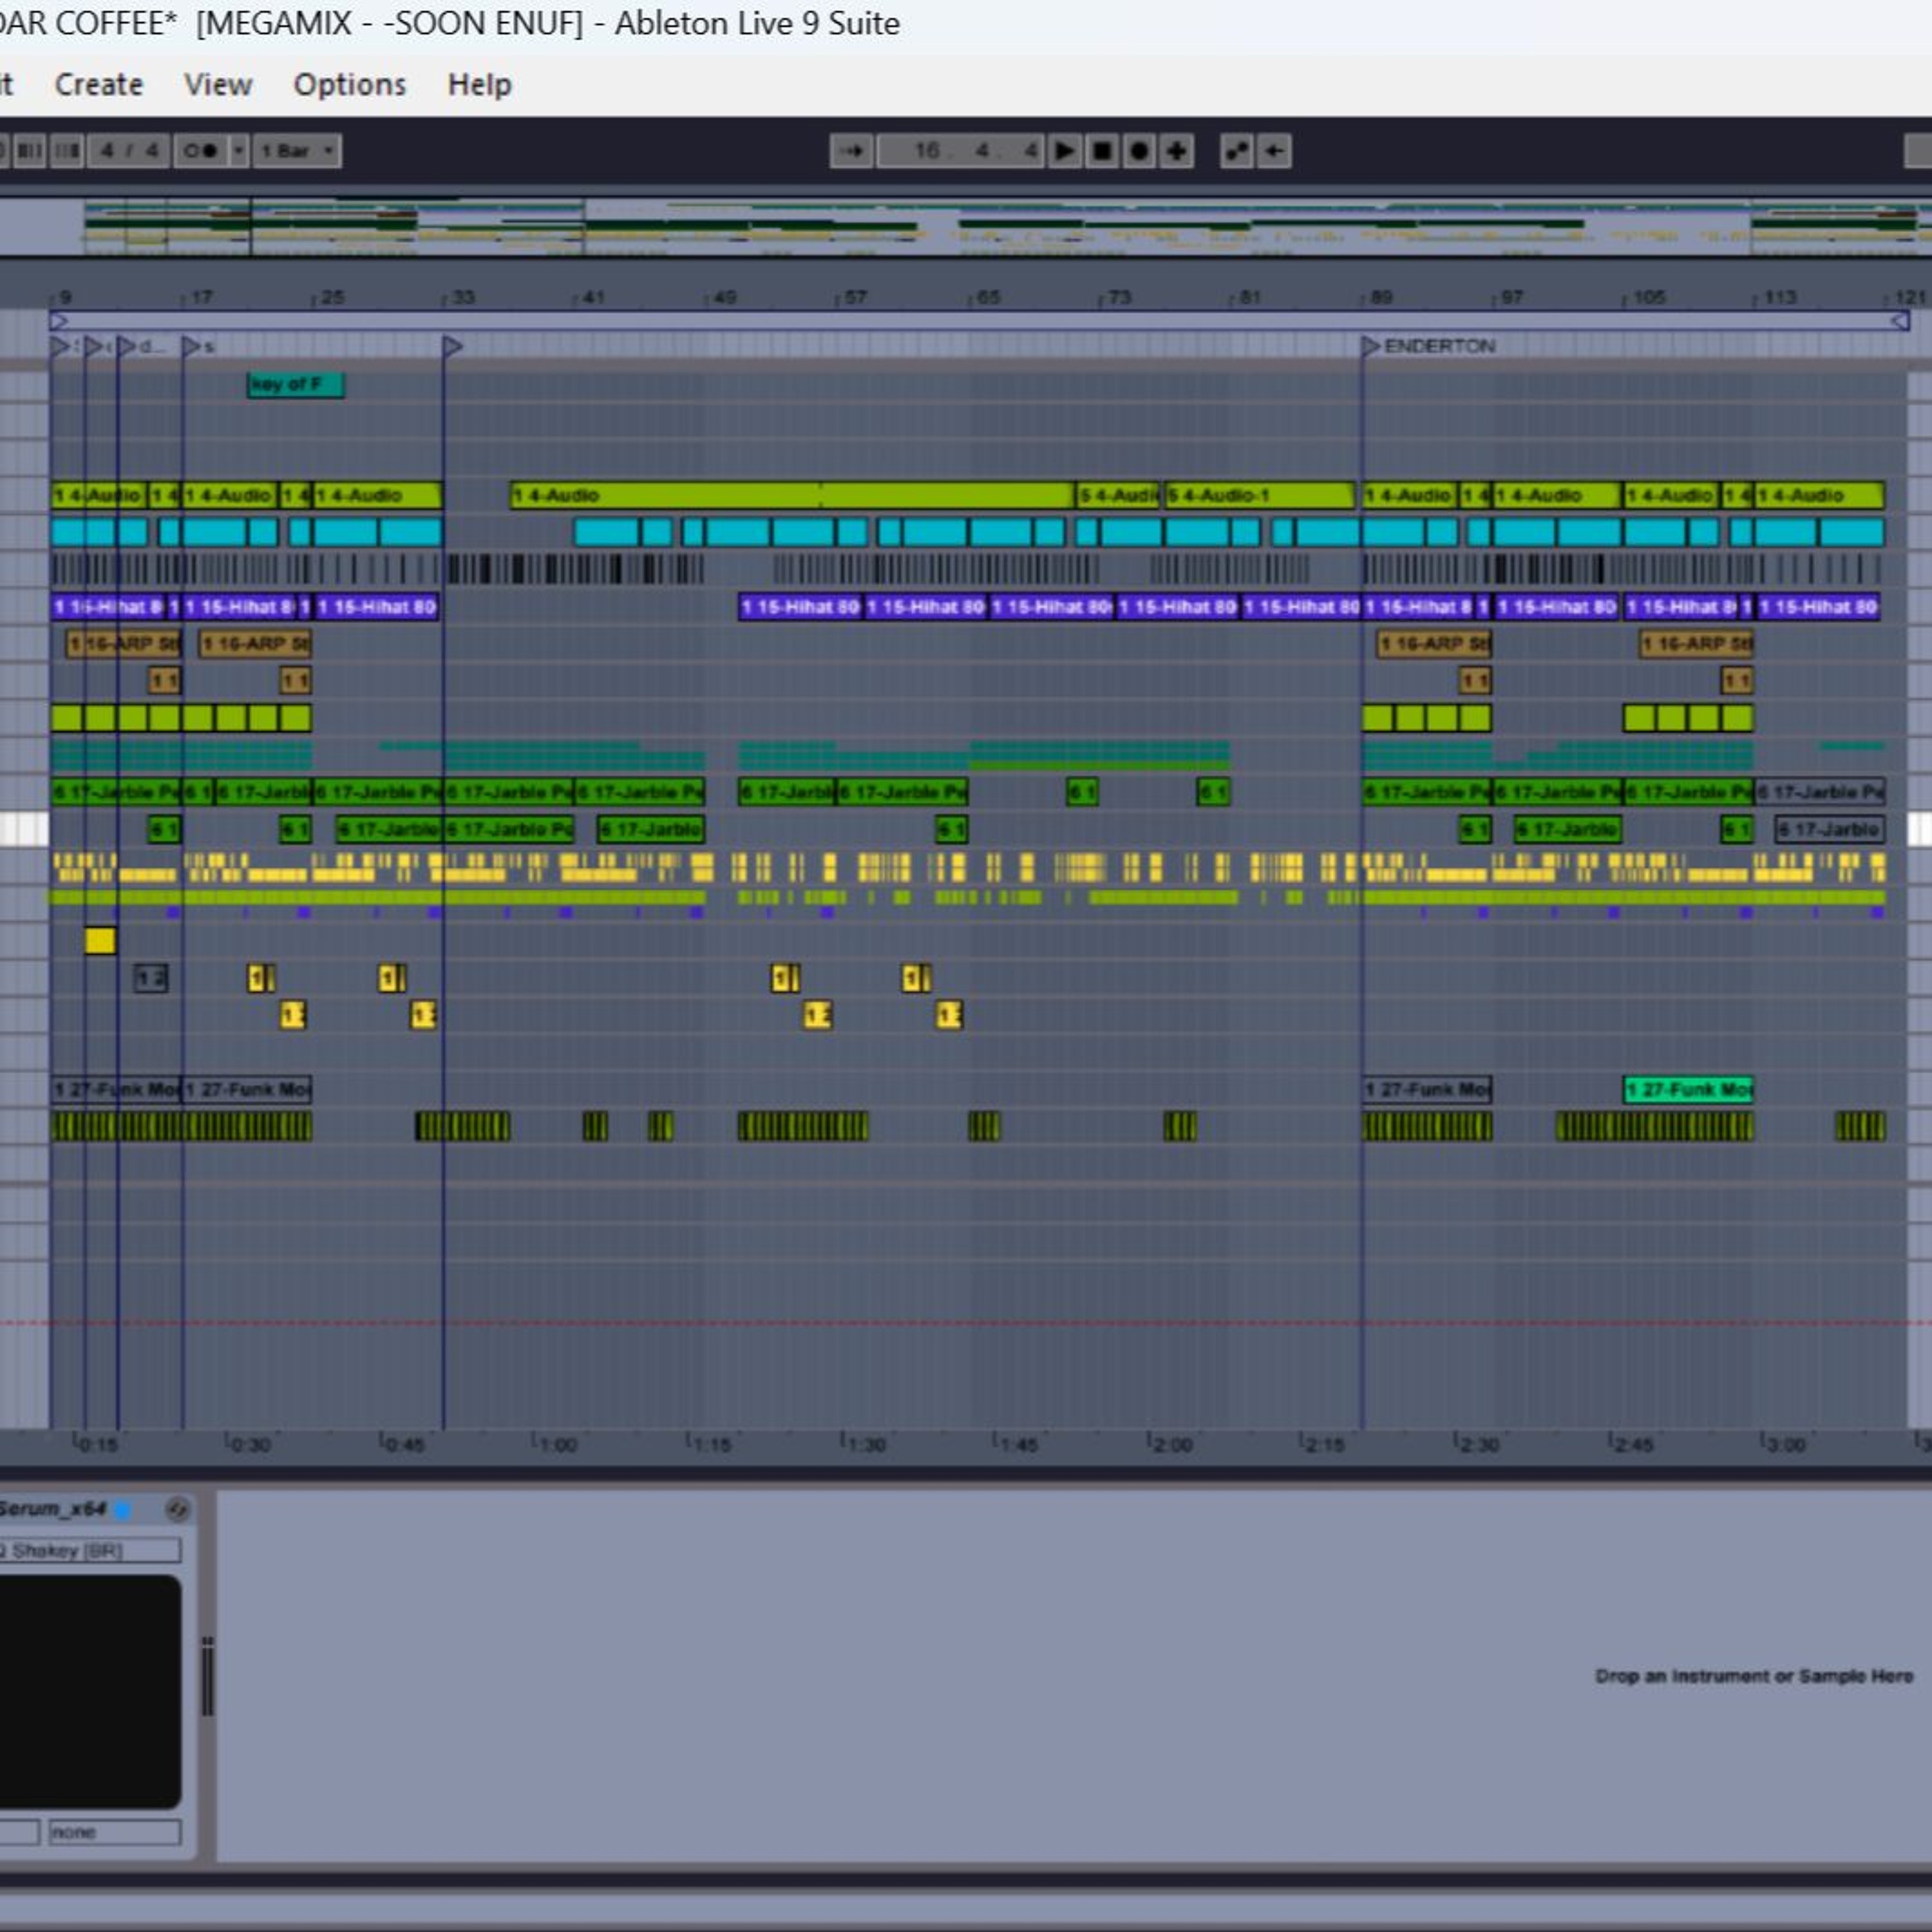Click the arrangement position field 16. 4. 4
Screen dimensions: 1932x1932
[961, 151]
